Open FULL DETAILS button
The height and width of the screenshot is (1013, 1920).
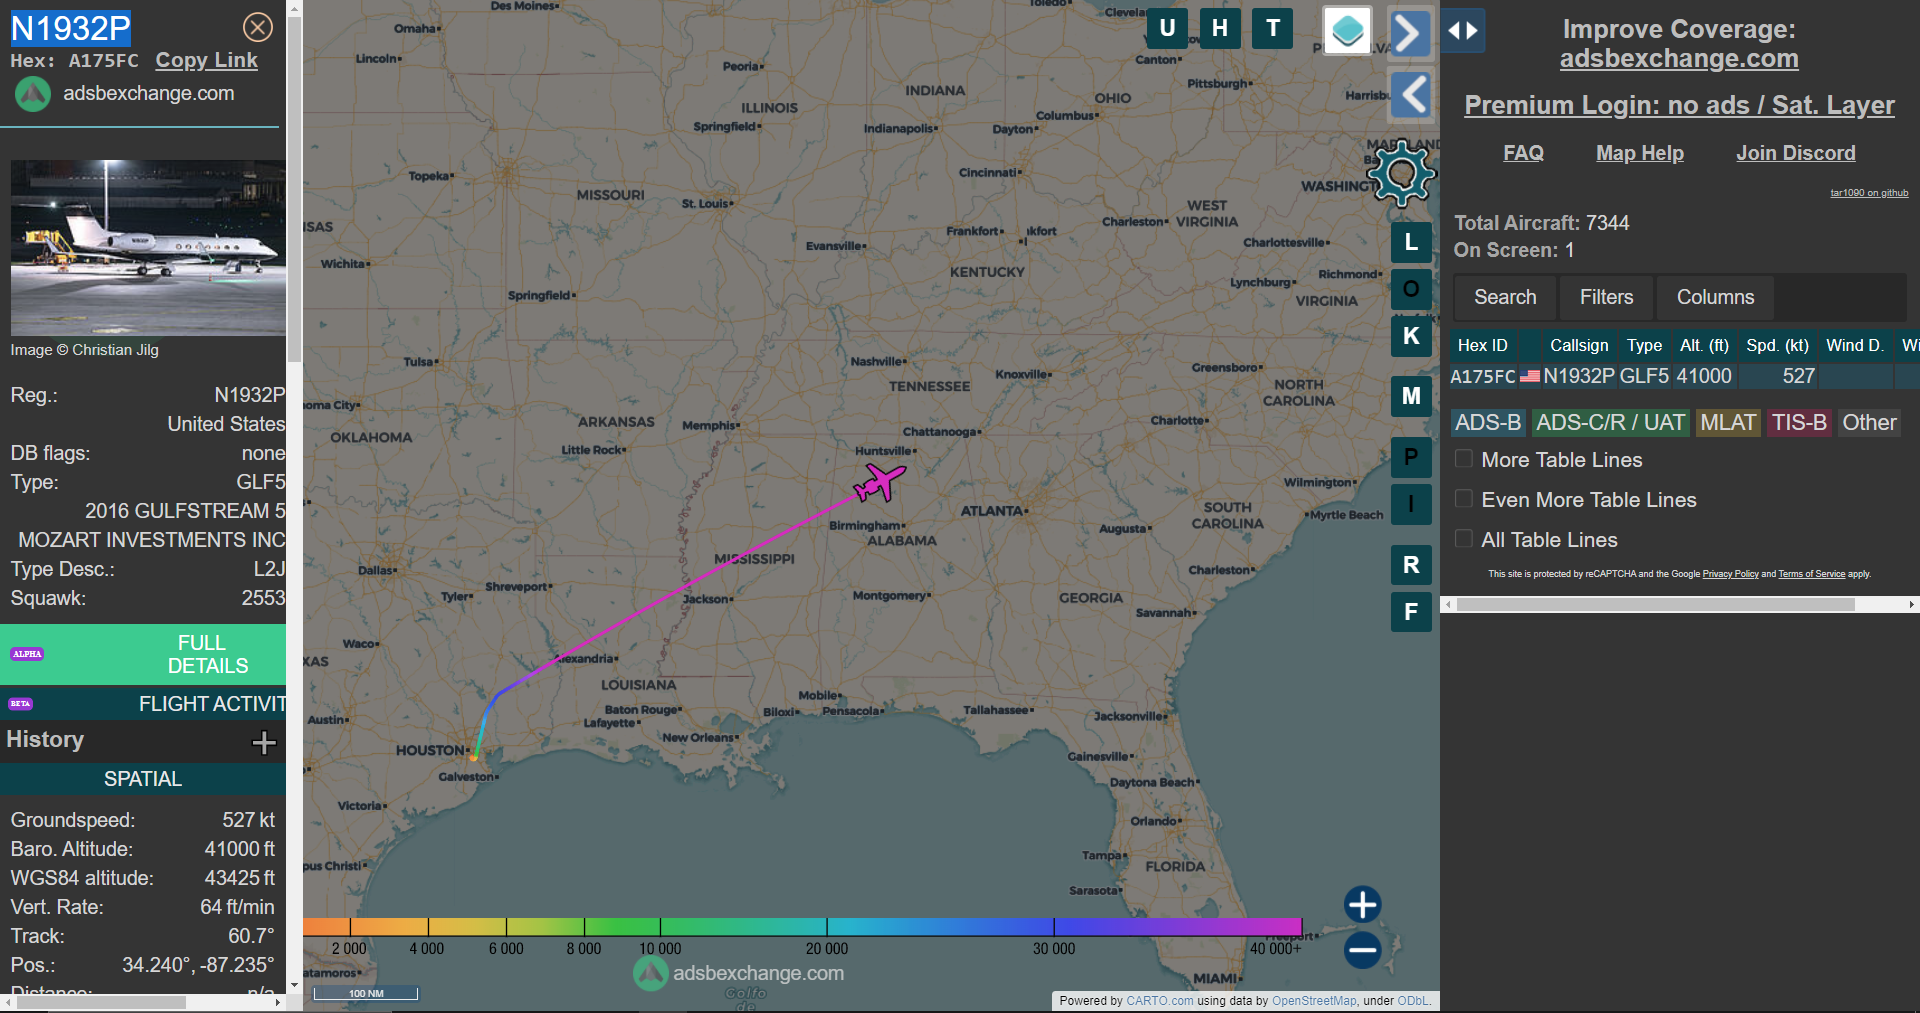click(x=143, y=654)
